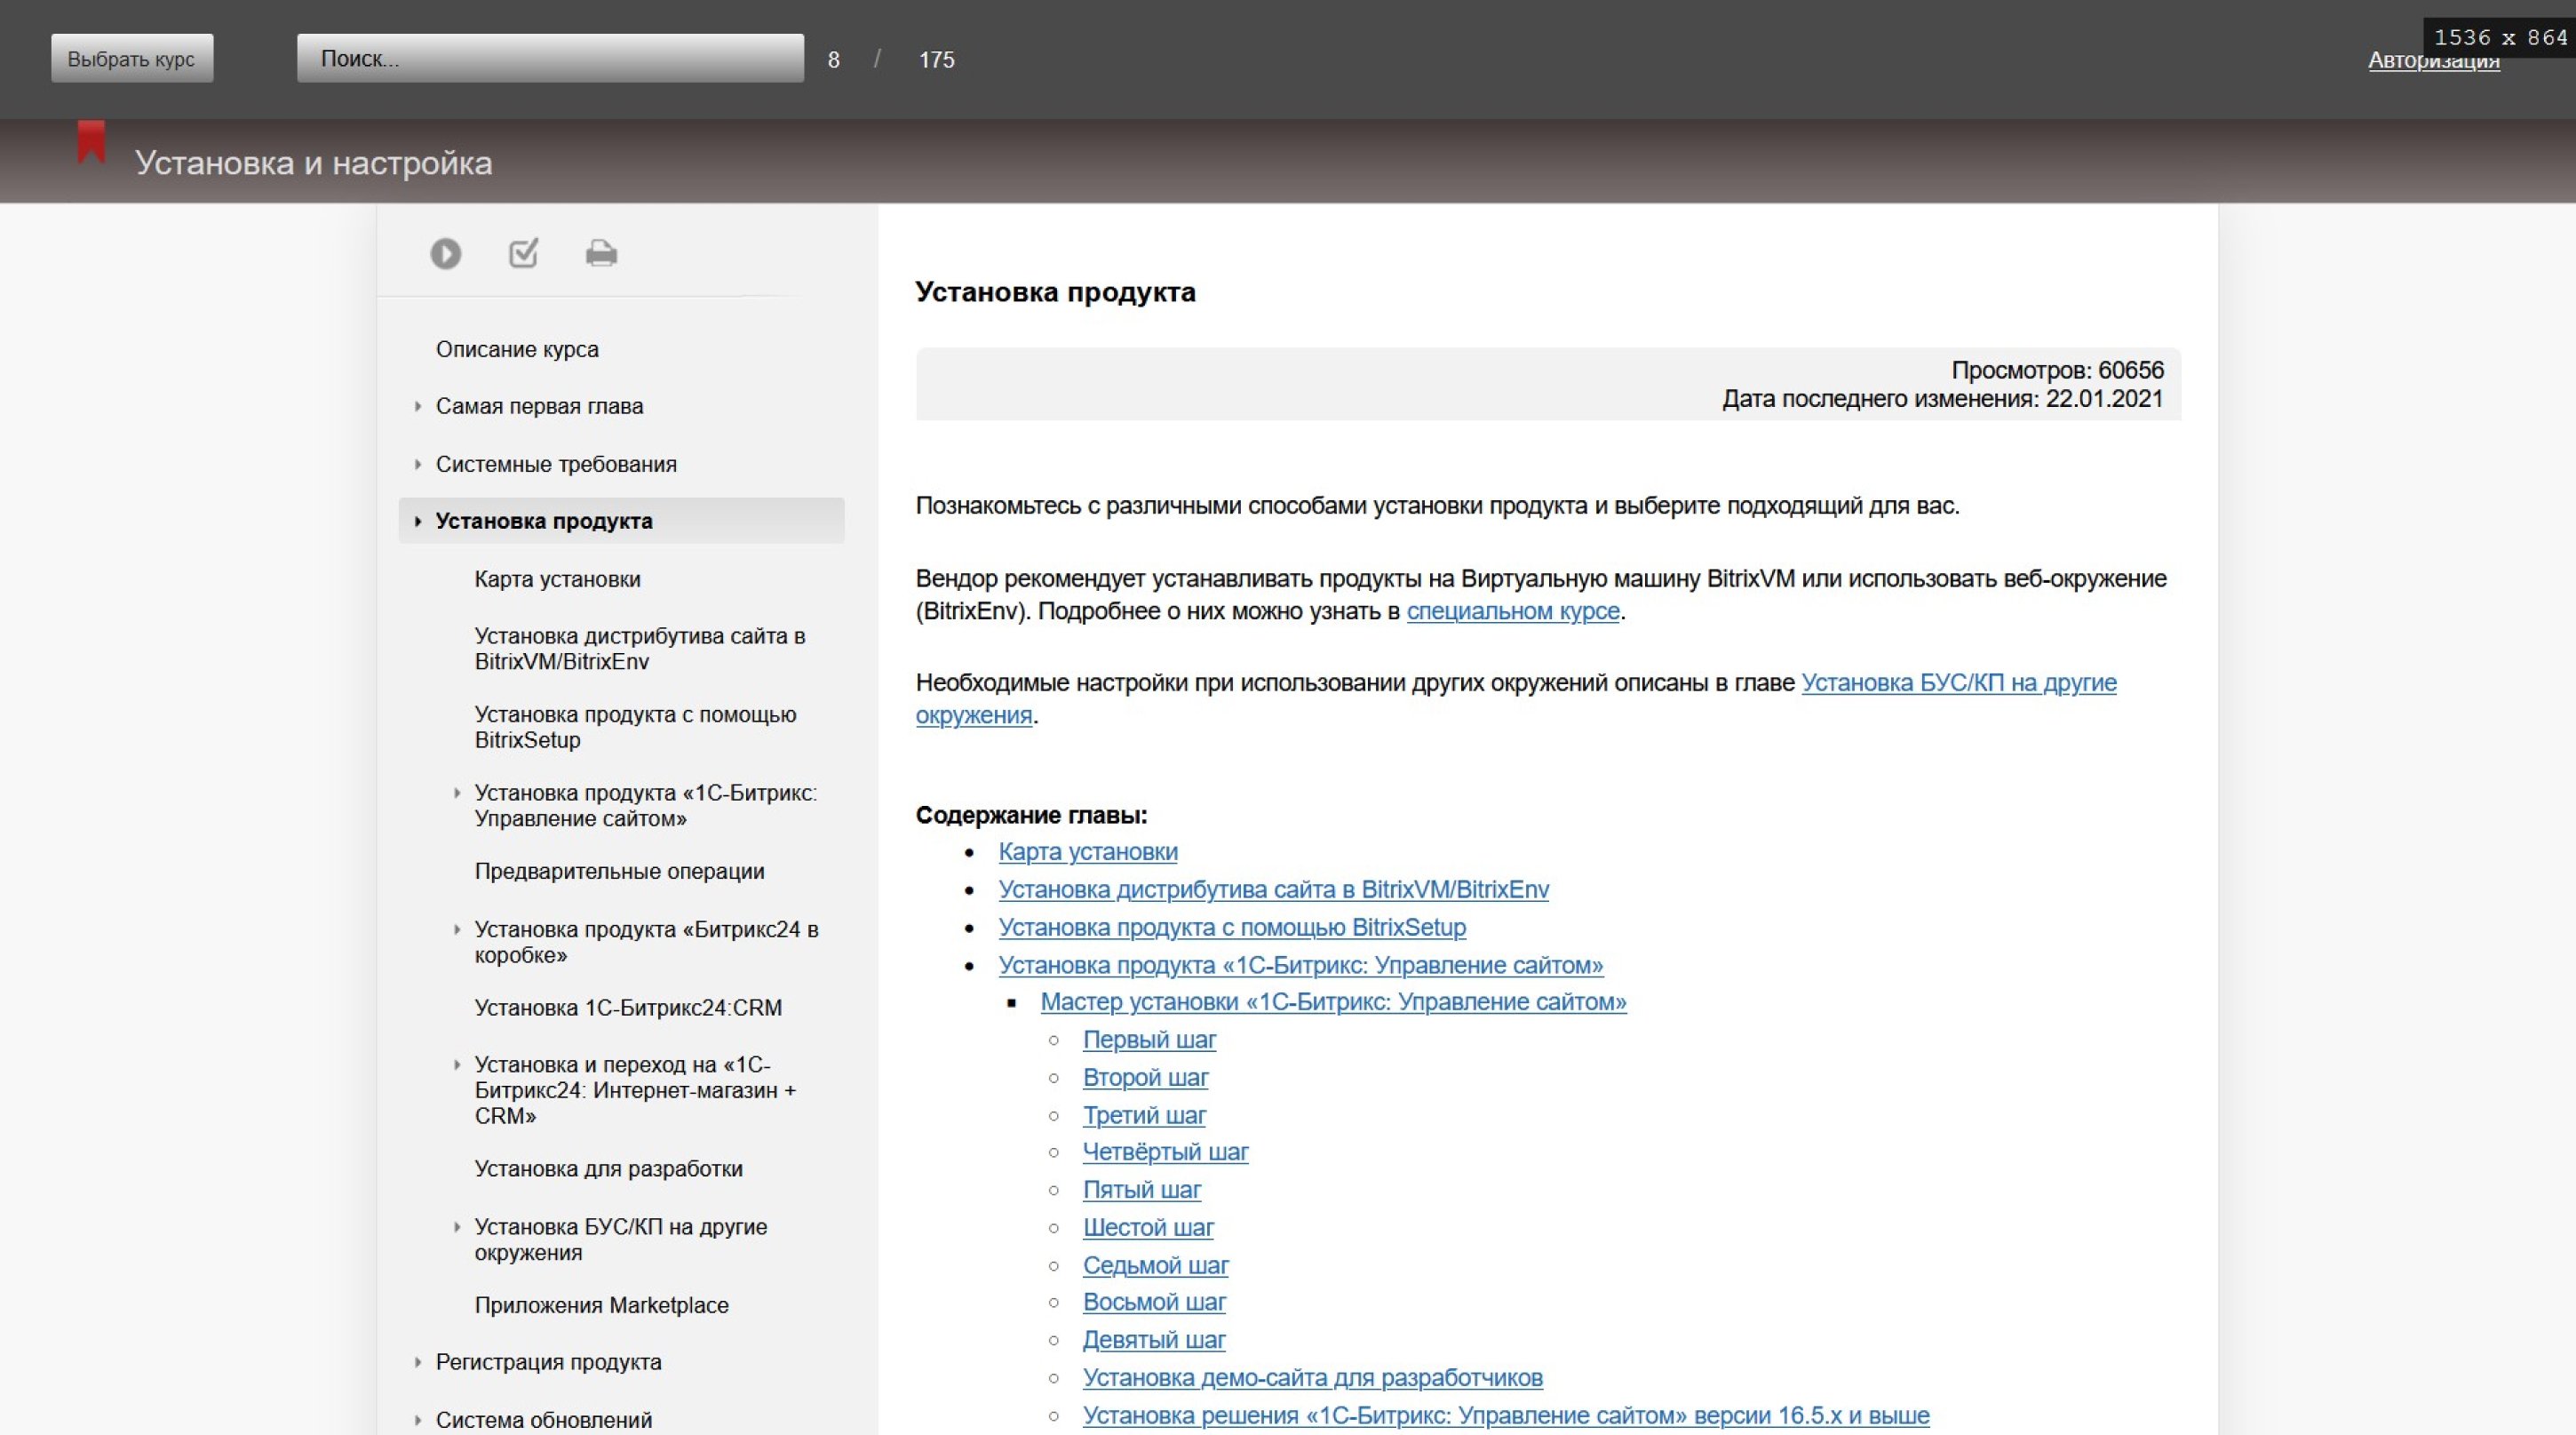Click the printer icon to print page
Image resolution: width=2576 pixels, height=1435 pixels.
[601, 254]
